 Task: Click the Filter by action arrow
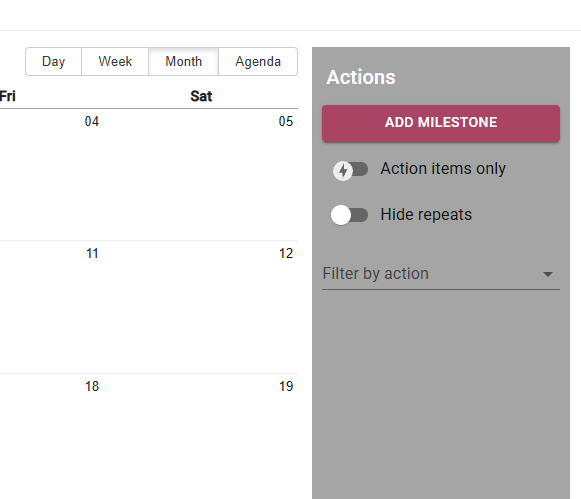click(x=548, y=274)
